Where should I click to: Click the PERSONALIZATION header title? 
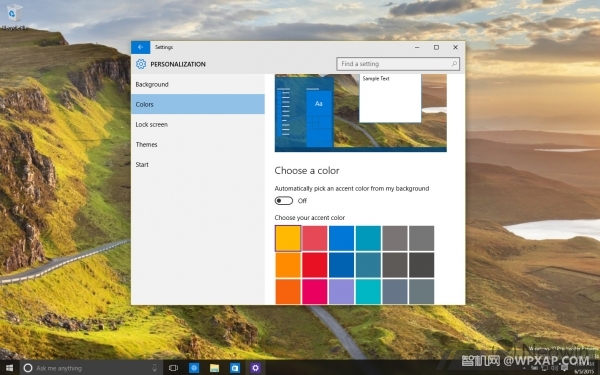tap(178, 64)
